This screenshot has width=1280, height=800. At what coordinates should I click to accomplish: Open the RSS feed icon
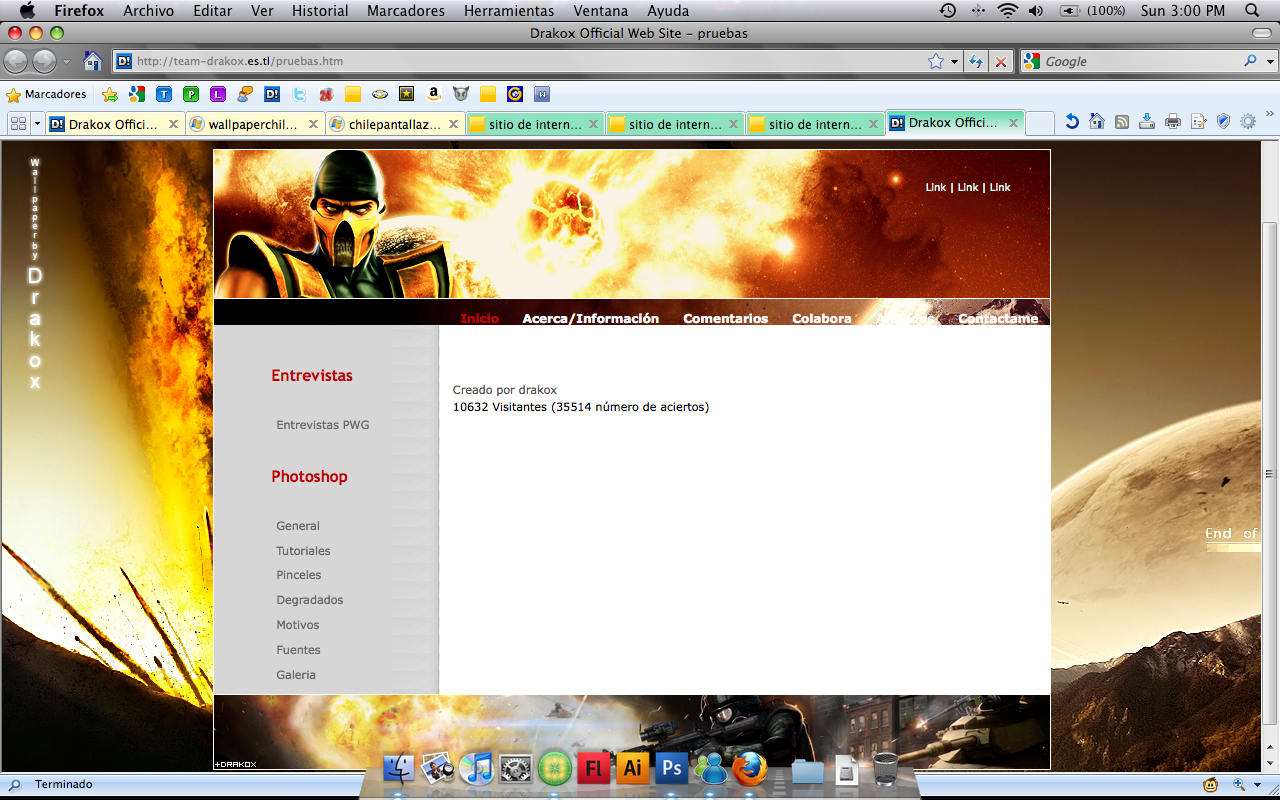(1122, 122)
